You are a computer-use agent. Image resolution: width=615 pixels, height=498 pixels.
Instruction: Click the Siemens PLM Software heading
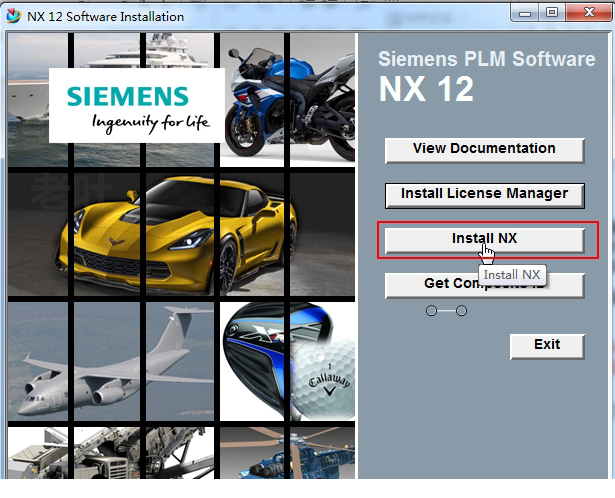tap(486, 59)
